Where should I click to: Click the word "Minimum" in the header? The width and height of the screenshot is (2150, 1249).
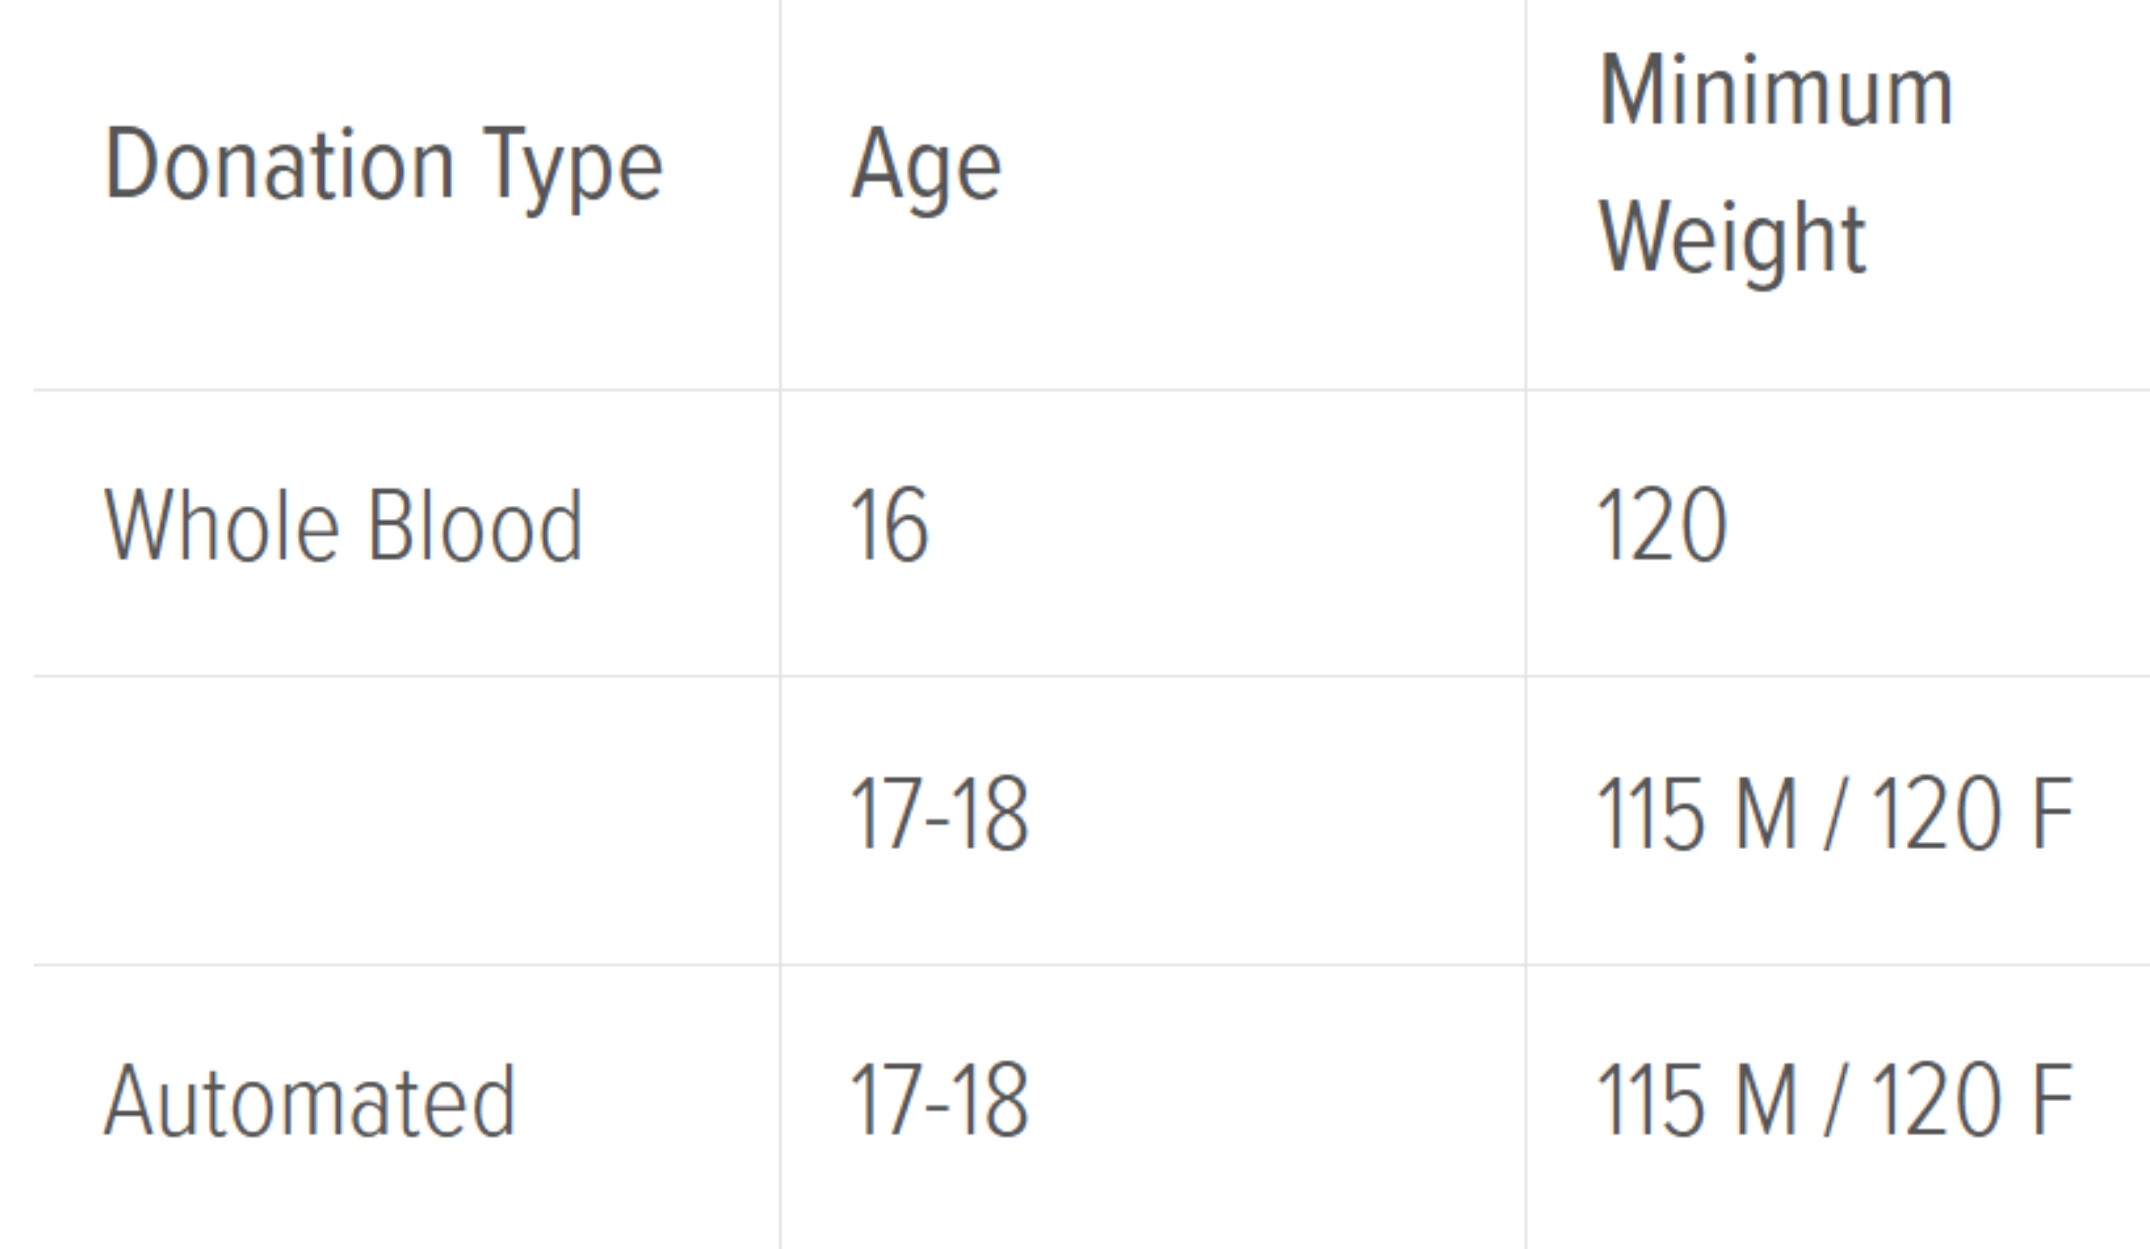[x=1775, y=91]
